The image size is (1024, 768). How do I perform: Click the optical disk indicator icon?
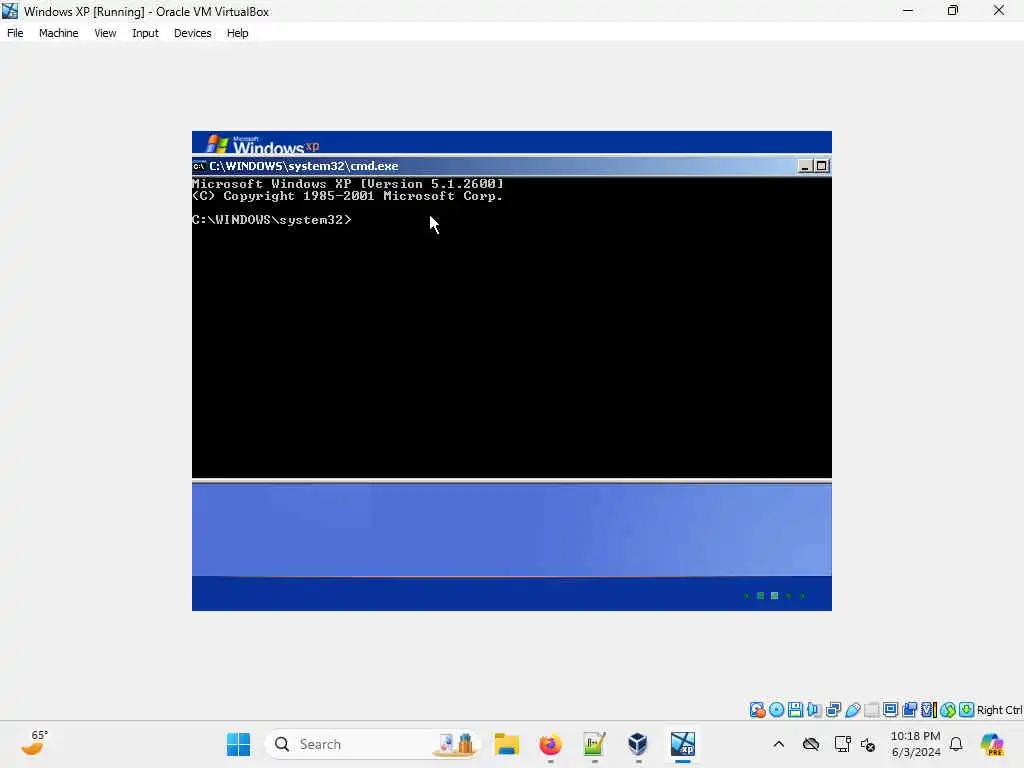[776, 710]
